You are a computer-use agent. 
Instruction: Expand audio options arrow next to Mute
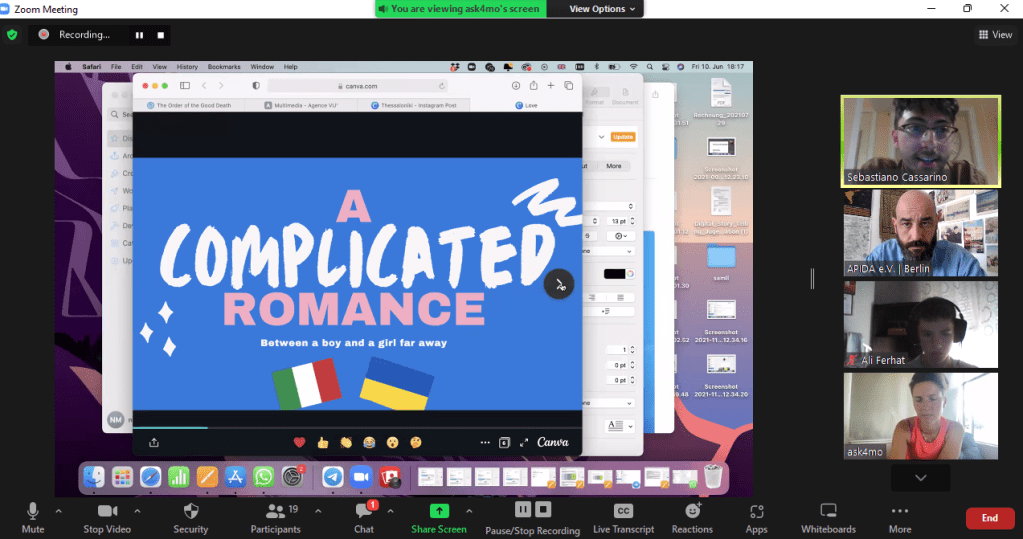pyautogui.click(x=58, y=510)
